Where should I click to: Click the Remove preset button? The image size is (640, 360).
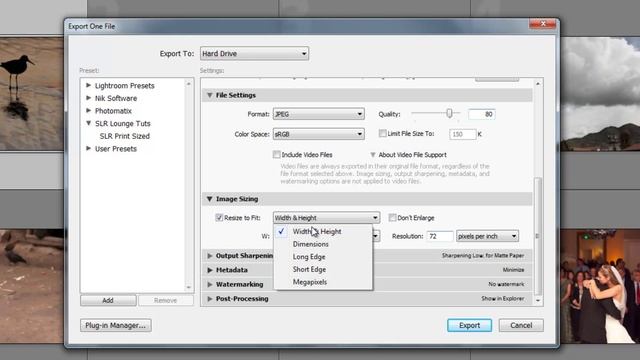click(x=166, y=300)
